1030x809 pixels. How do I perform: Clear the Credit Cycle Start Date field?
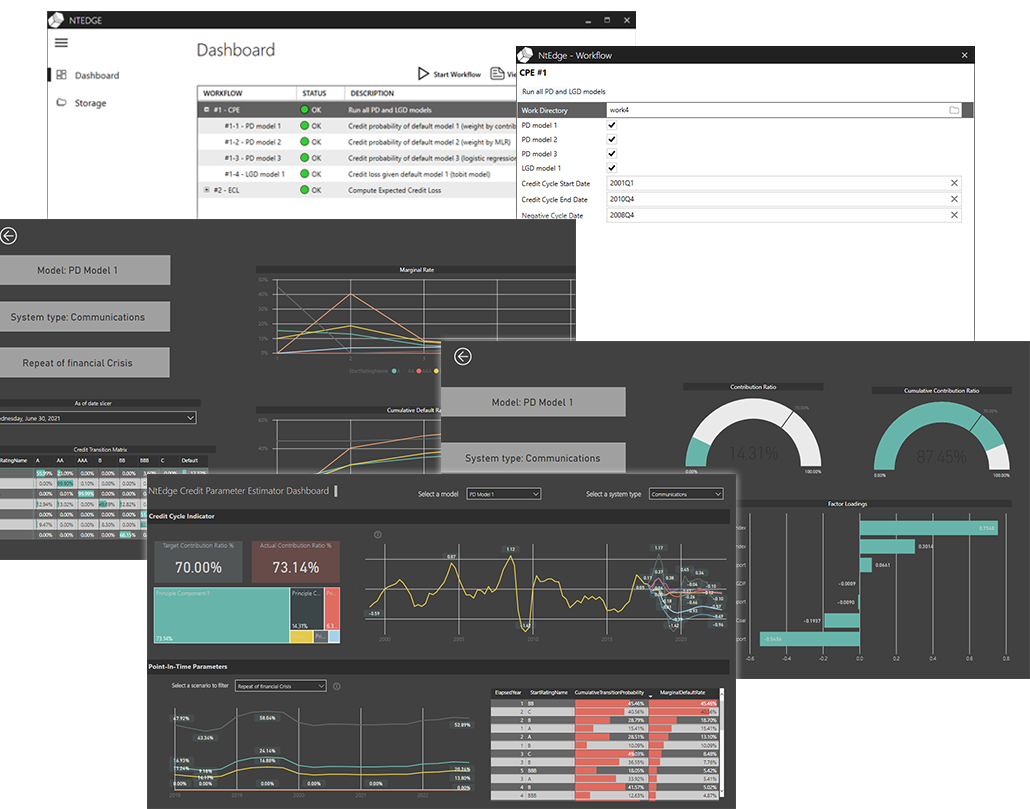(954, 183)
